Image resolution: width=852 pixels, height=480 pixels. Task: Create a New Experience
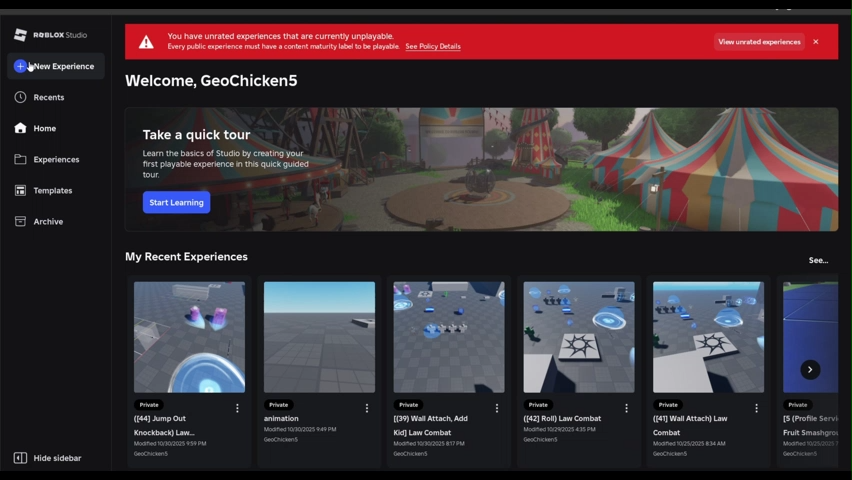pos(56,66)
